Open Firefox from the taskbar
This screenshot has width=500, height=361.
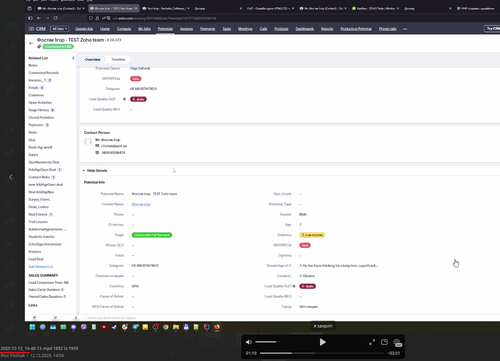[217, 327]
